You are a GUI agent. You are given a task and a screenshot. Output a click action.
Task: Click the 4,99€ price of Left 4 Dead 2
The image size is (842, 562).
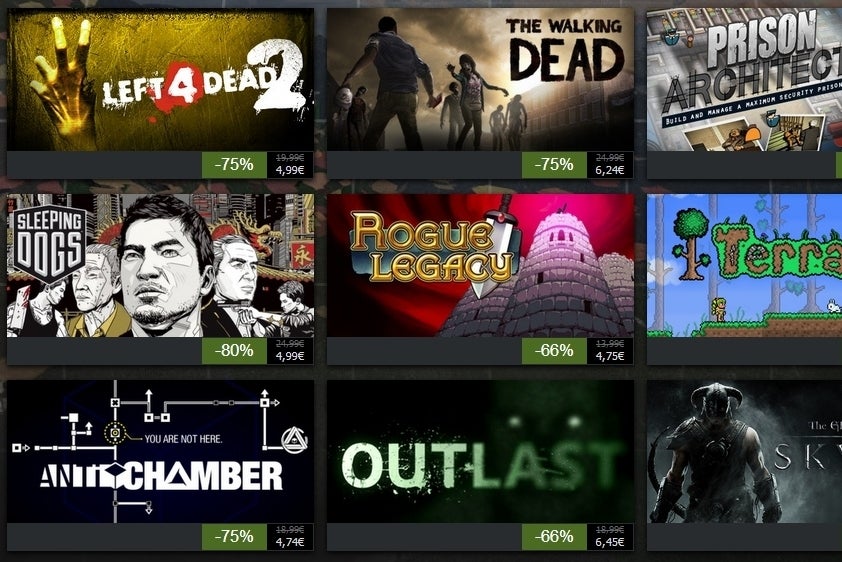[290, 170]
